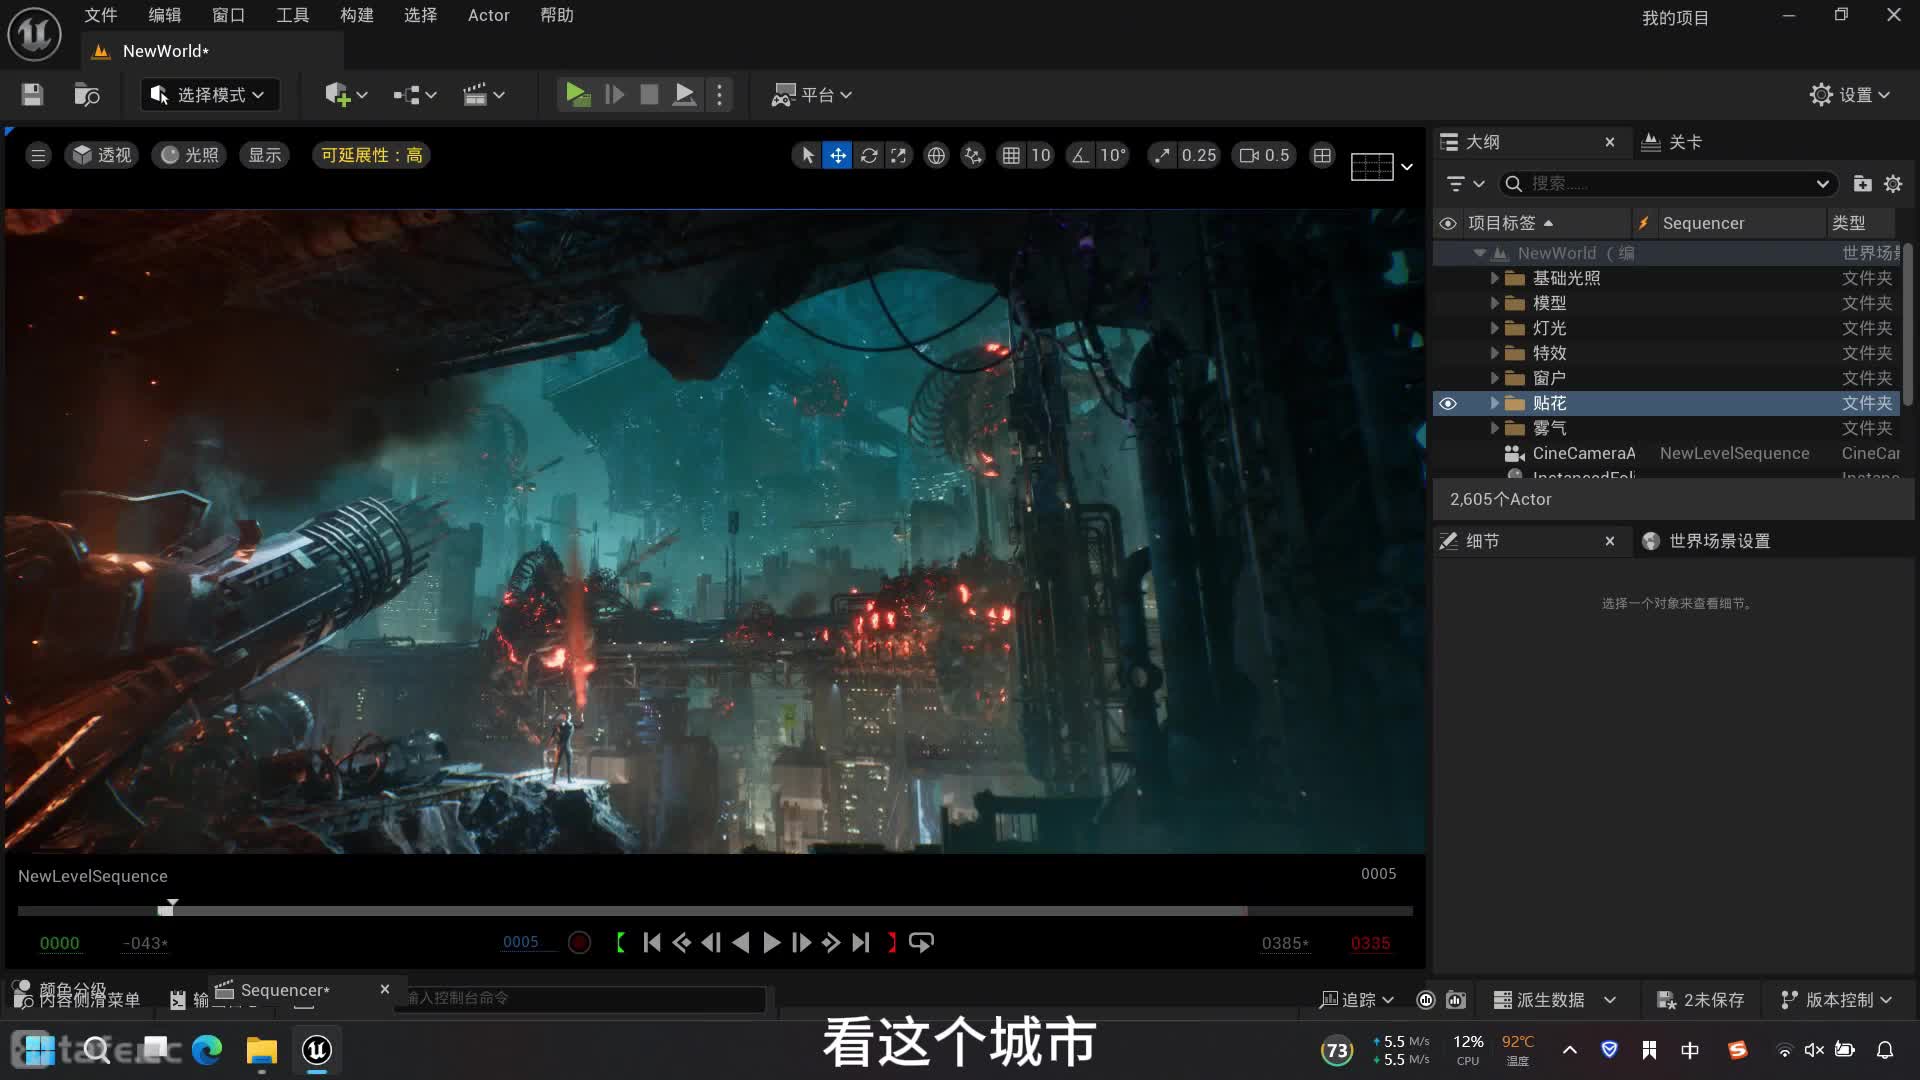Click the outliner 搜索 search field

[x=1669, y=184]
